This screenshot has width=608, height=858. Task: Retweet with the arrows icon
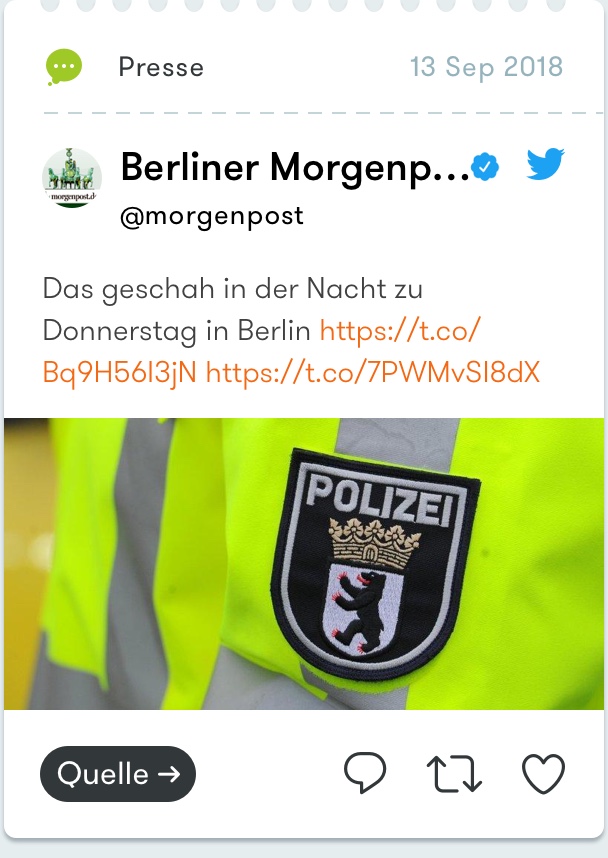click(x=454, y=774)
